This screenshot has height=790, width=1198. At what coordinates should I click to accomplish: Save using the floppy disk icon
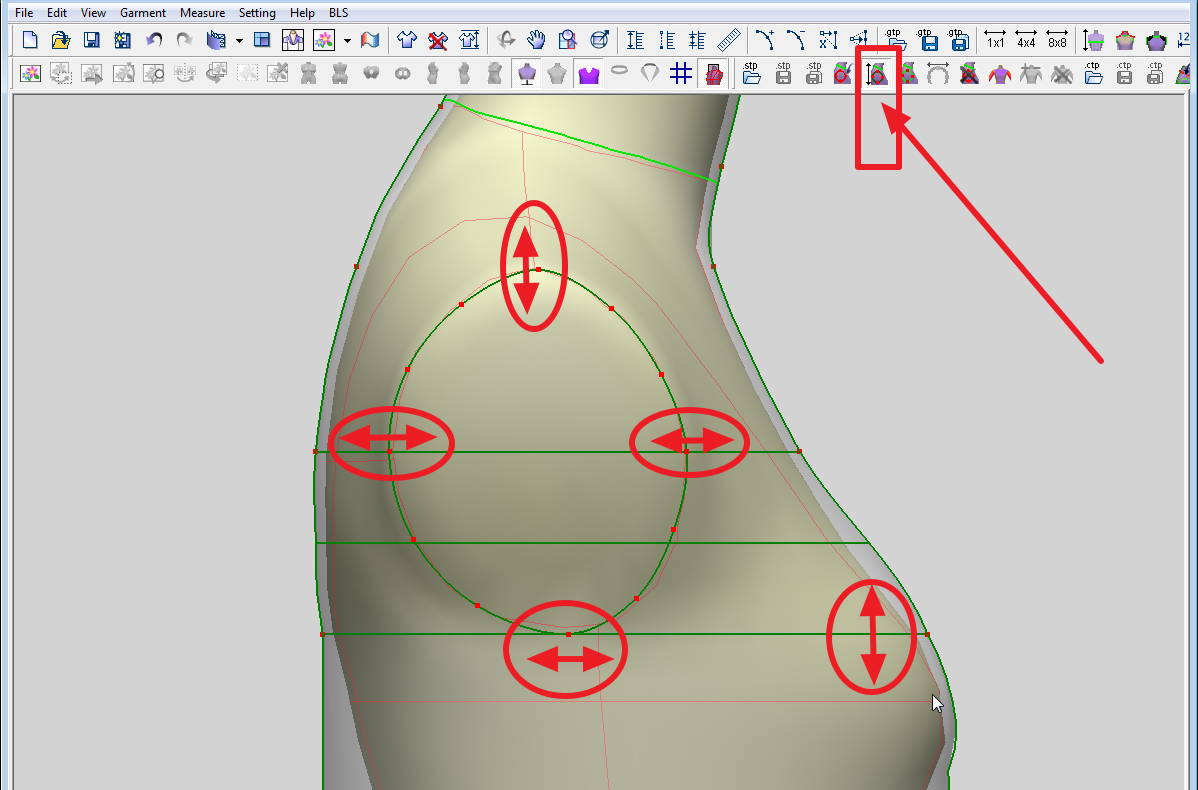[x=91, y=40]
